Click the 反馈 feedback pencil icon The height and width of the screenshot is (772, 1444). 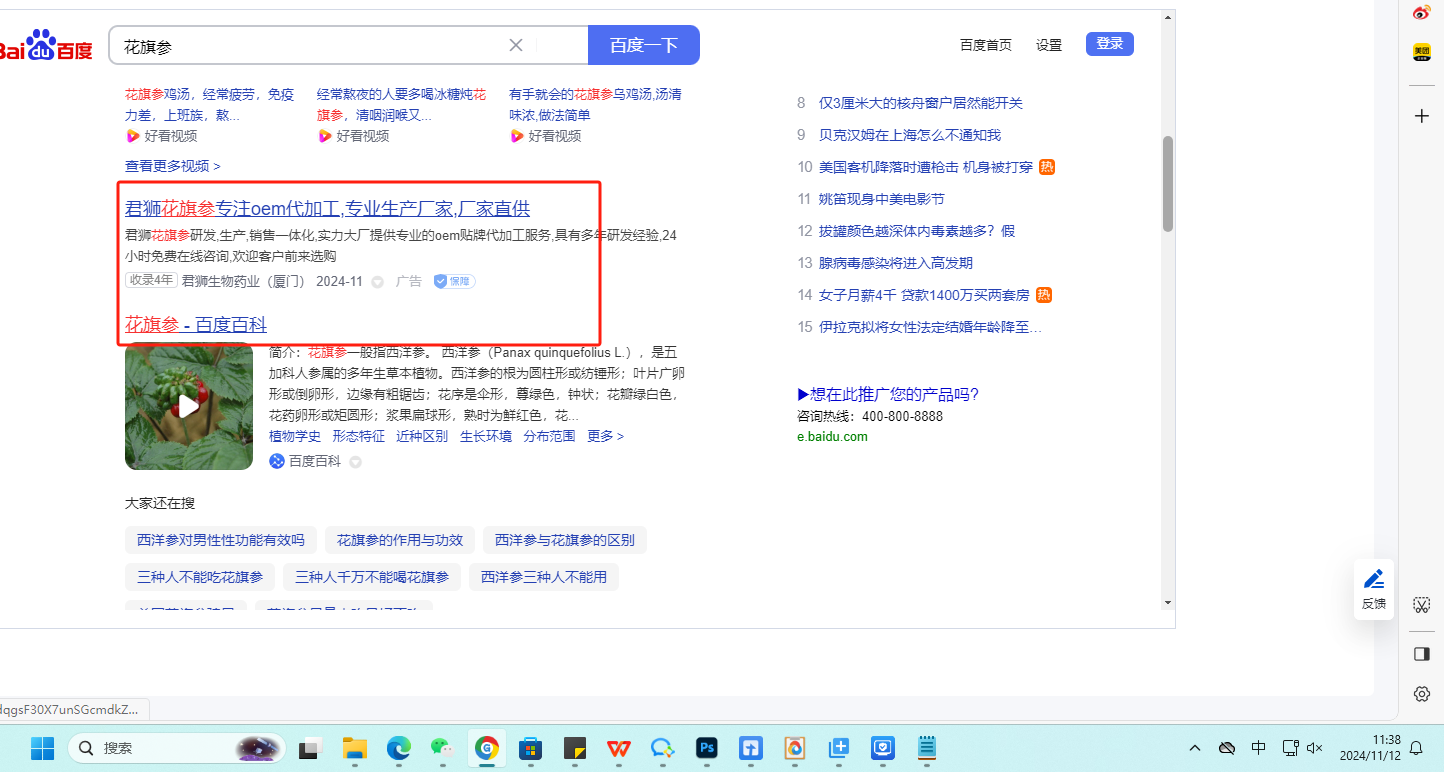click(1374, 580)
